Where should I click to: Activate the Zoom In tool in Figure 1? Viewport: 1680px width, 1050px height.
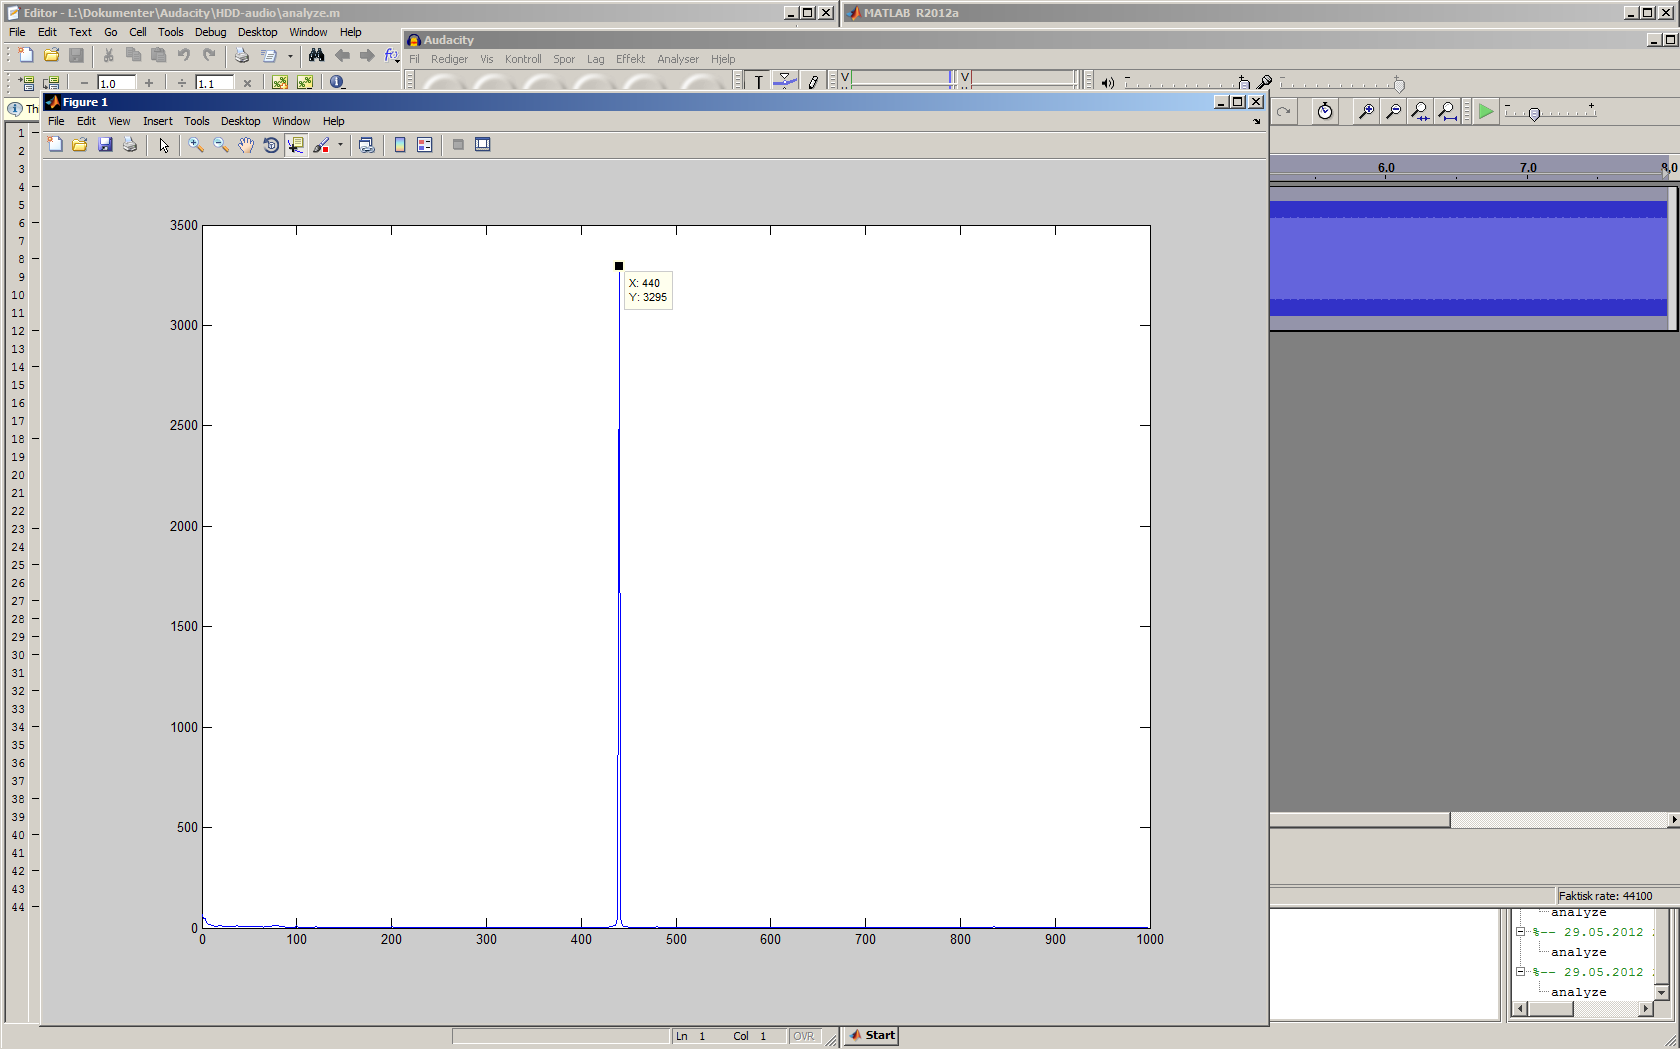[x=196, y=145]
